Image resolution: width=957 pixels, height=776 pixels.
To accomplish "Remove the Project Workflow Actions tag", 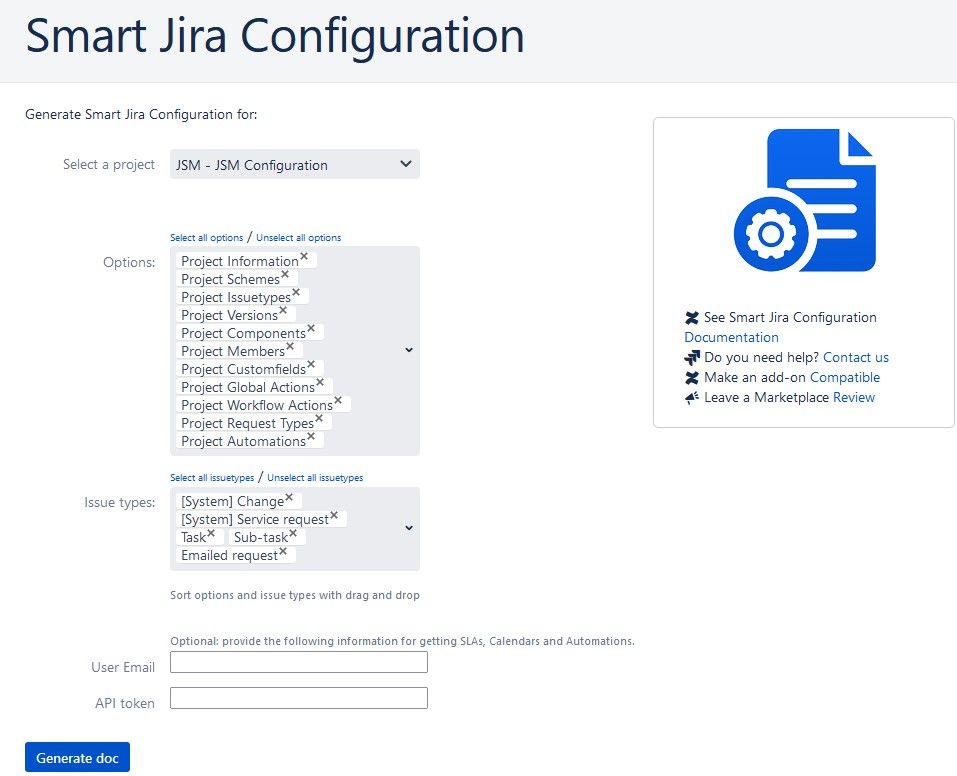I will (338, 401).
